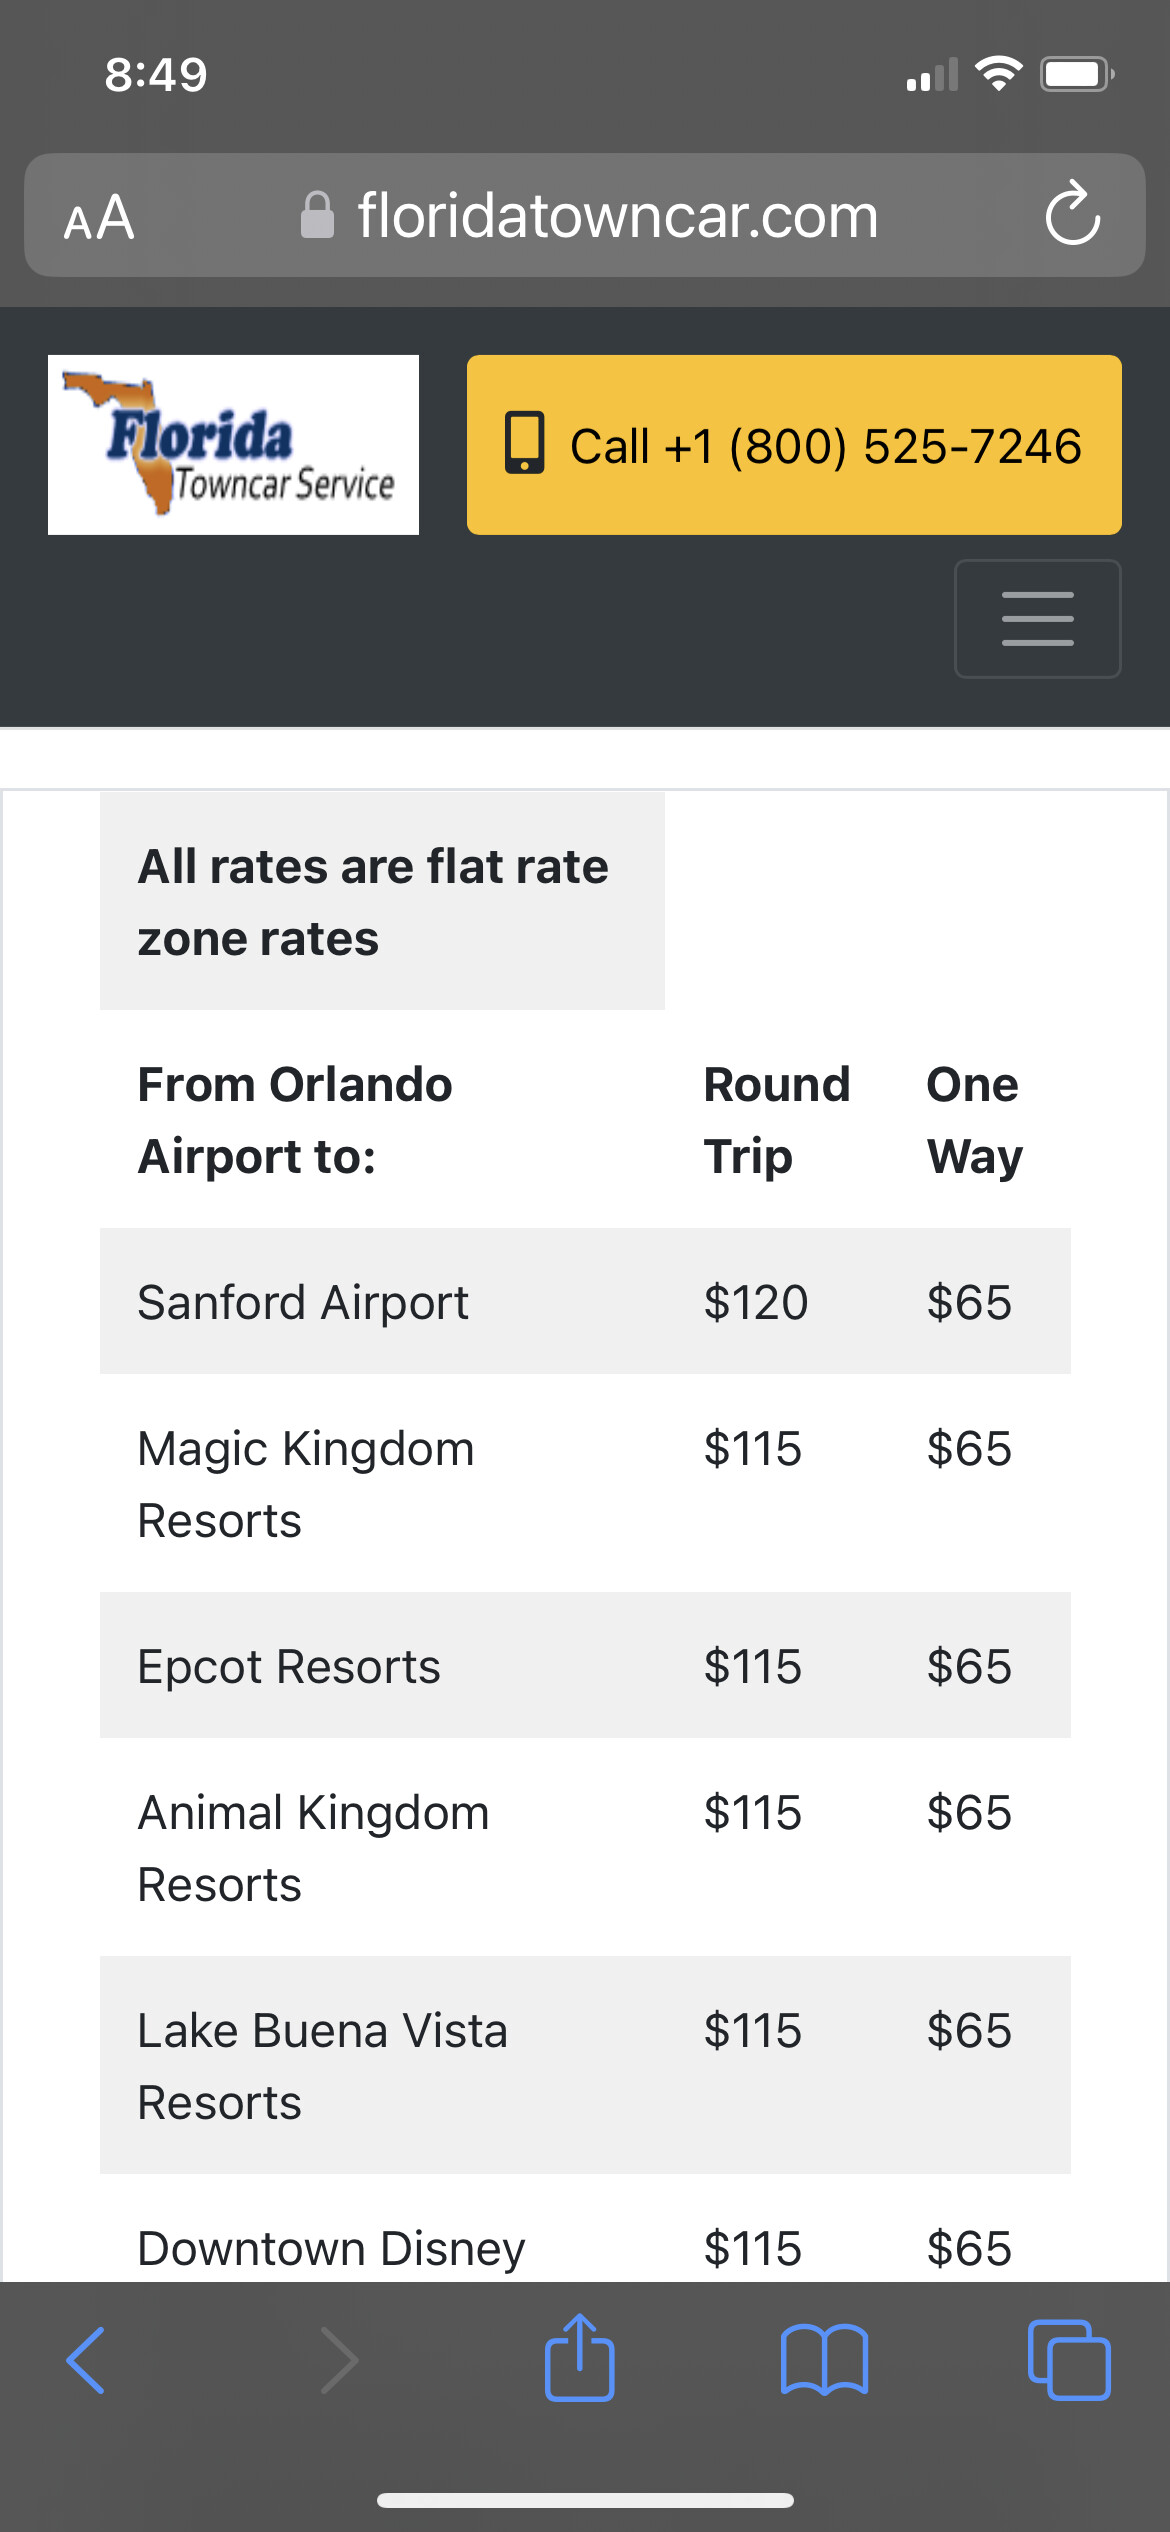Open the bookmarks book icon
Screen dimensions: 1170x2532
click(824, 2360)
